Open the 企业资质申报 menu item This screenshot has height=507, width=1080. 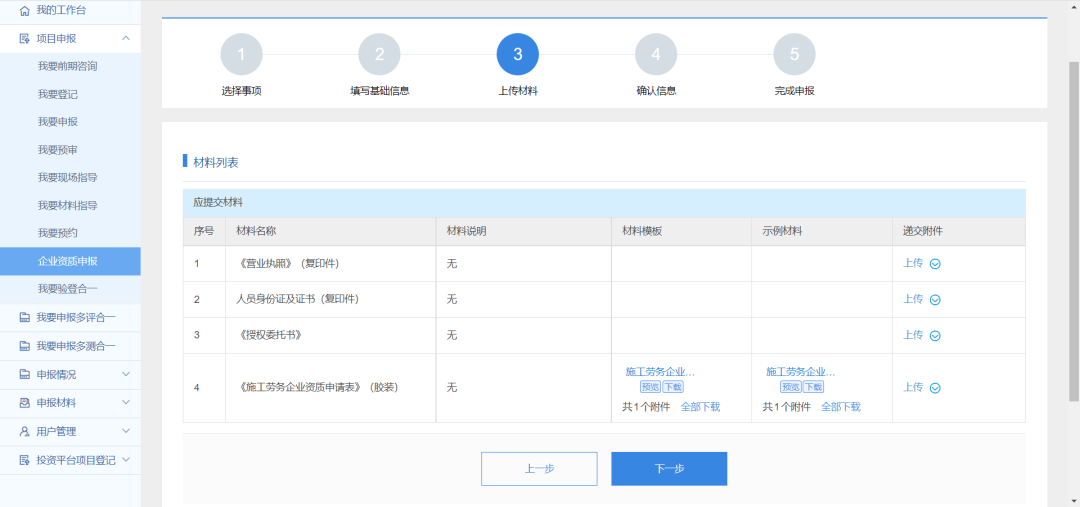67,261
